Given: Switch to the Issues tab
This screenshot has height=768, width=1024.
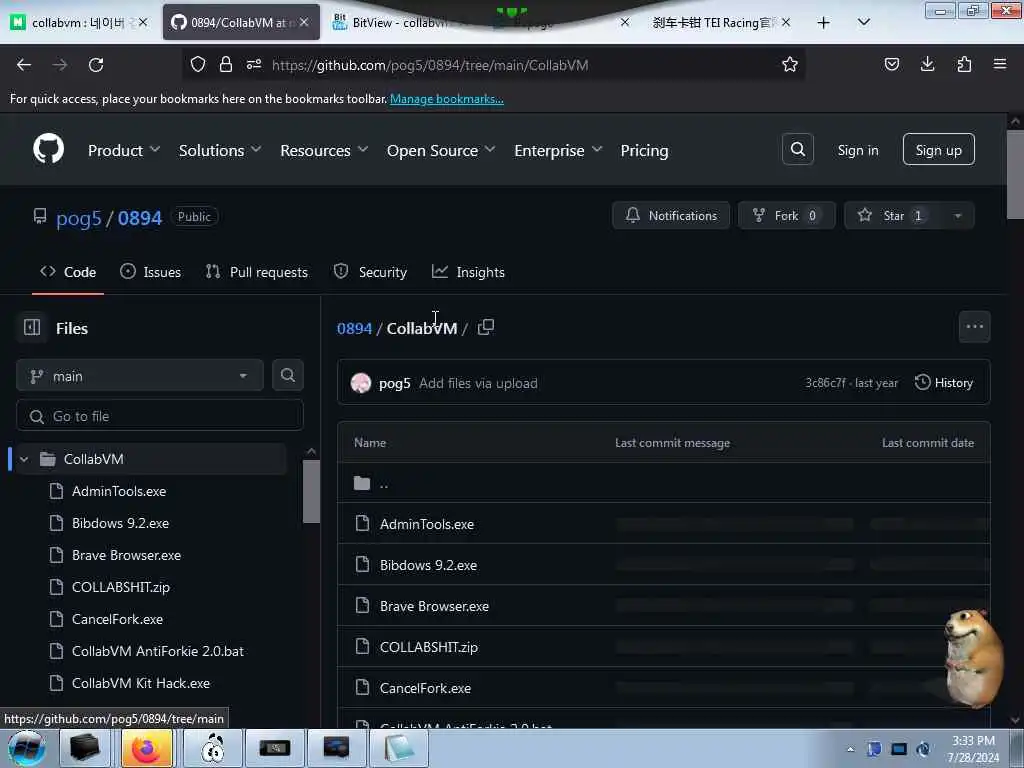Looking at the screenshot, I should tap(151, 272).
